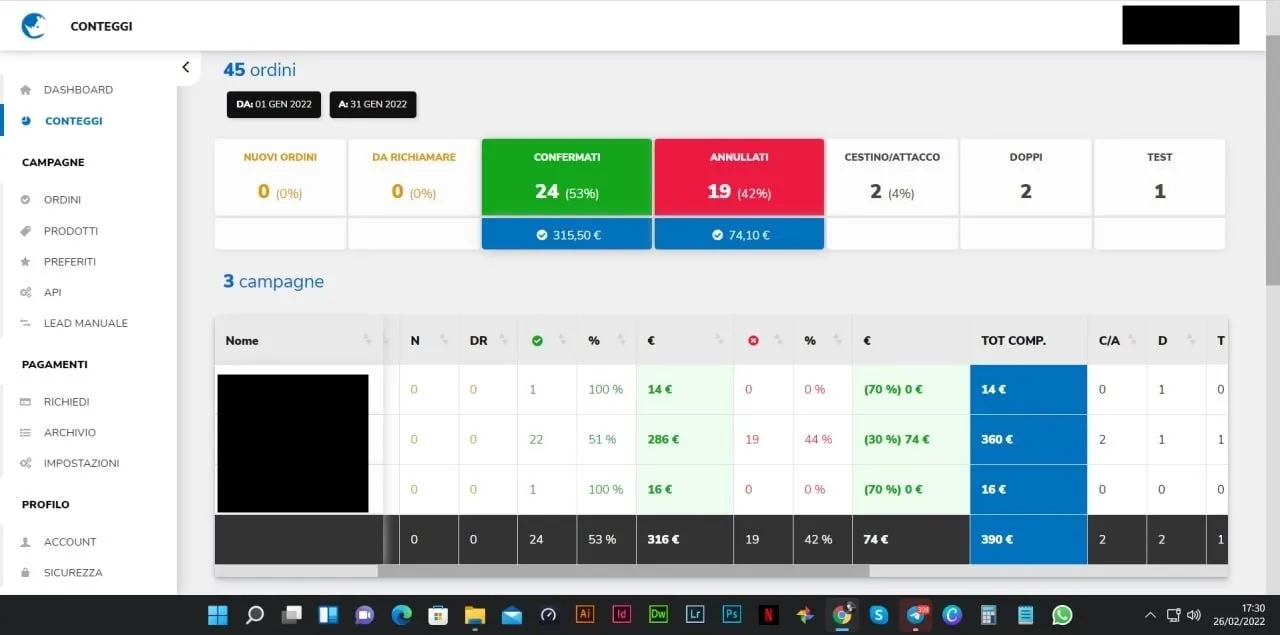This screenshot has height=635, width=1280.
Task: Click the Sicurezza lock icon
Action: tap(26, 573)
